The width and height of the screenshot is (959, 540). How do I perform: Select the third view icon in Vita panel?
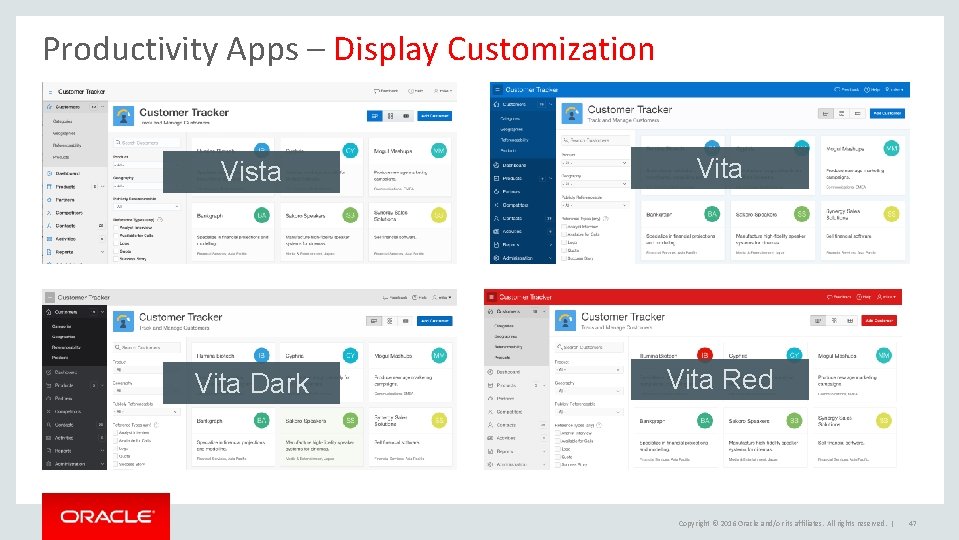(x=857, y=113)
